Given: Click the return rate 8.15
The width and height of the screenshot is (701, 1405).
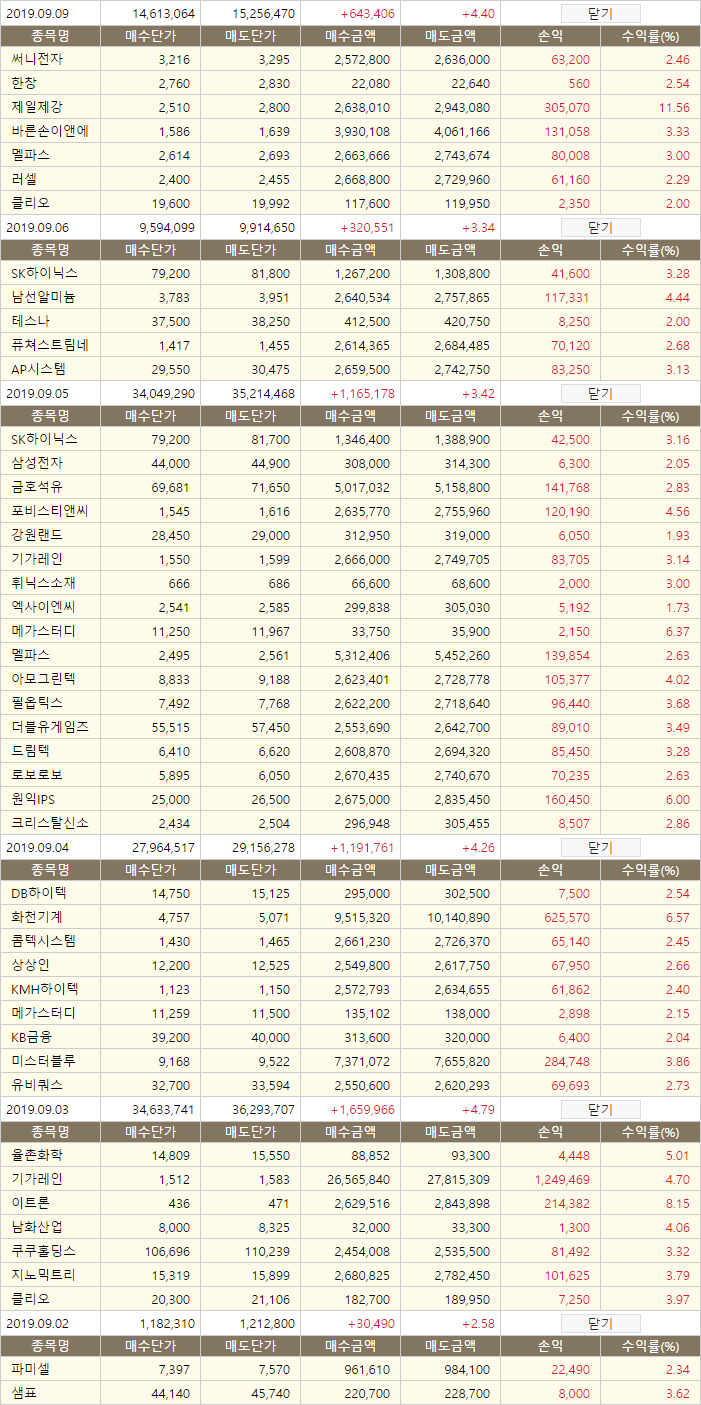Looking at the screenshot, I should pyautogui.click(x=679, y=1204).
